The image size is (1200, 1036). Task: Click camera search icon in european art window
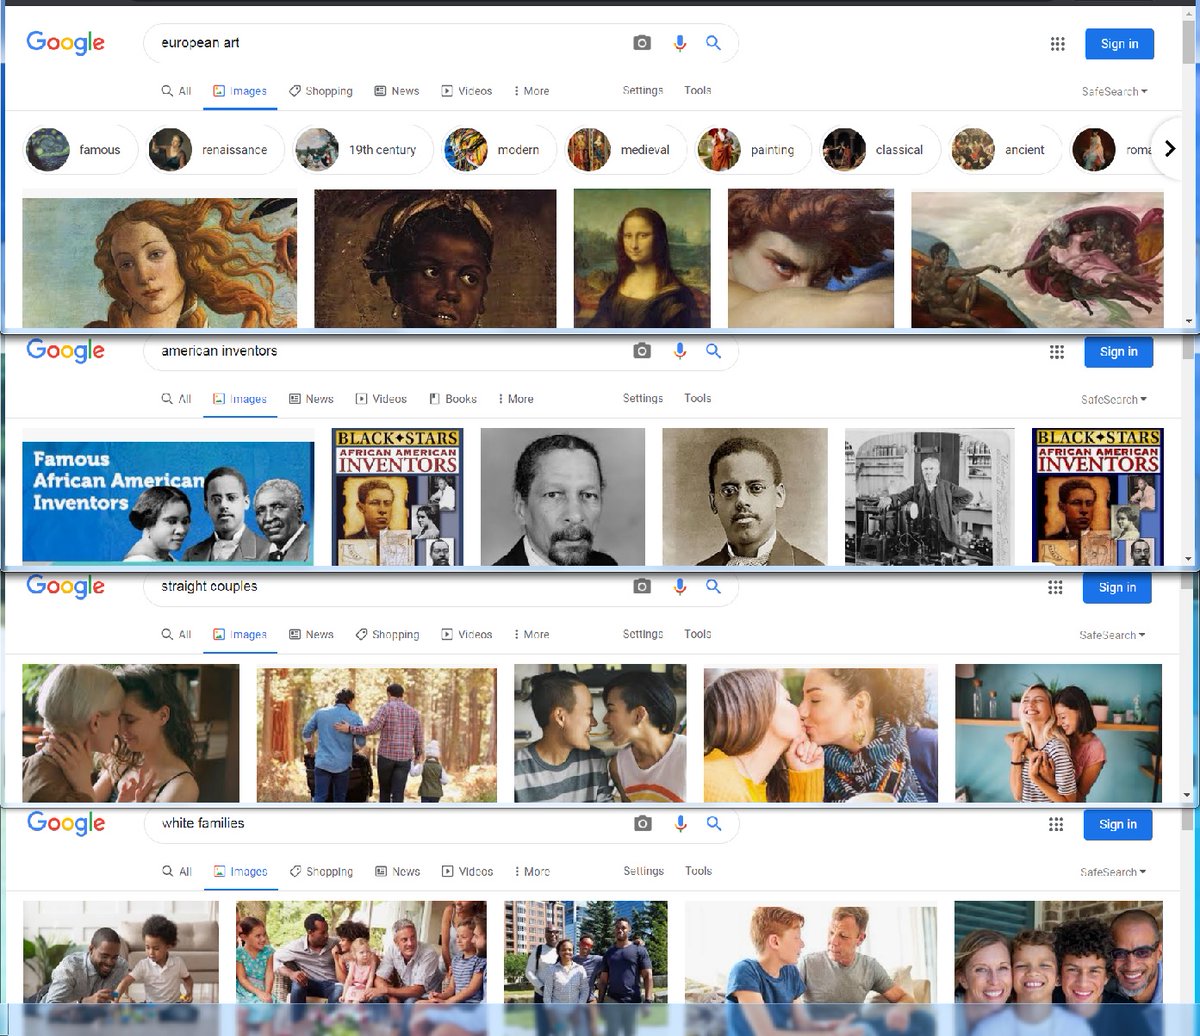coord(642,43)
